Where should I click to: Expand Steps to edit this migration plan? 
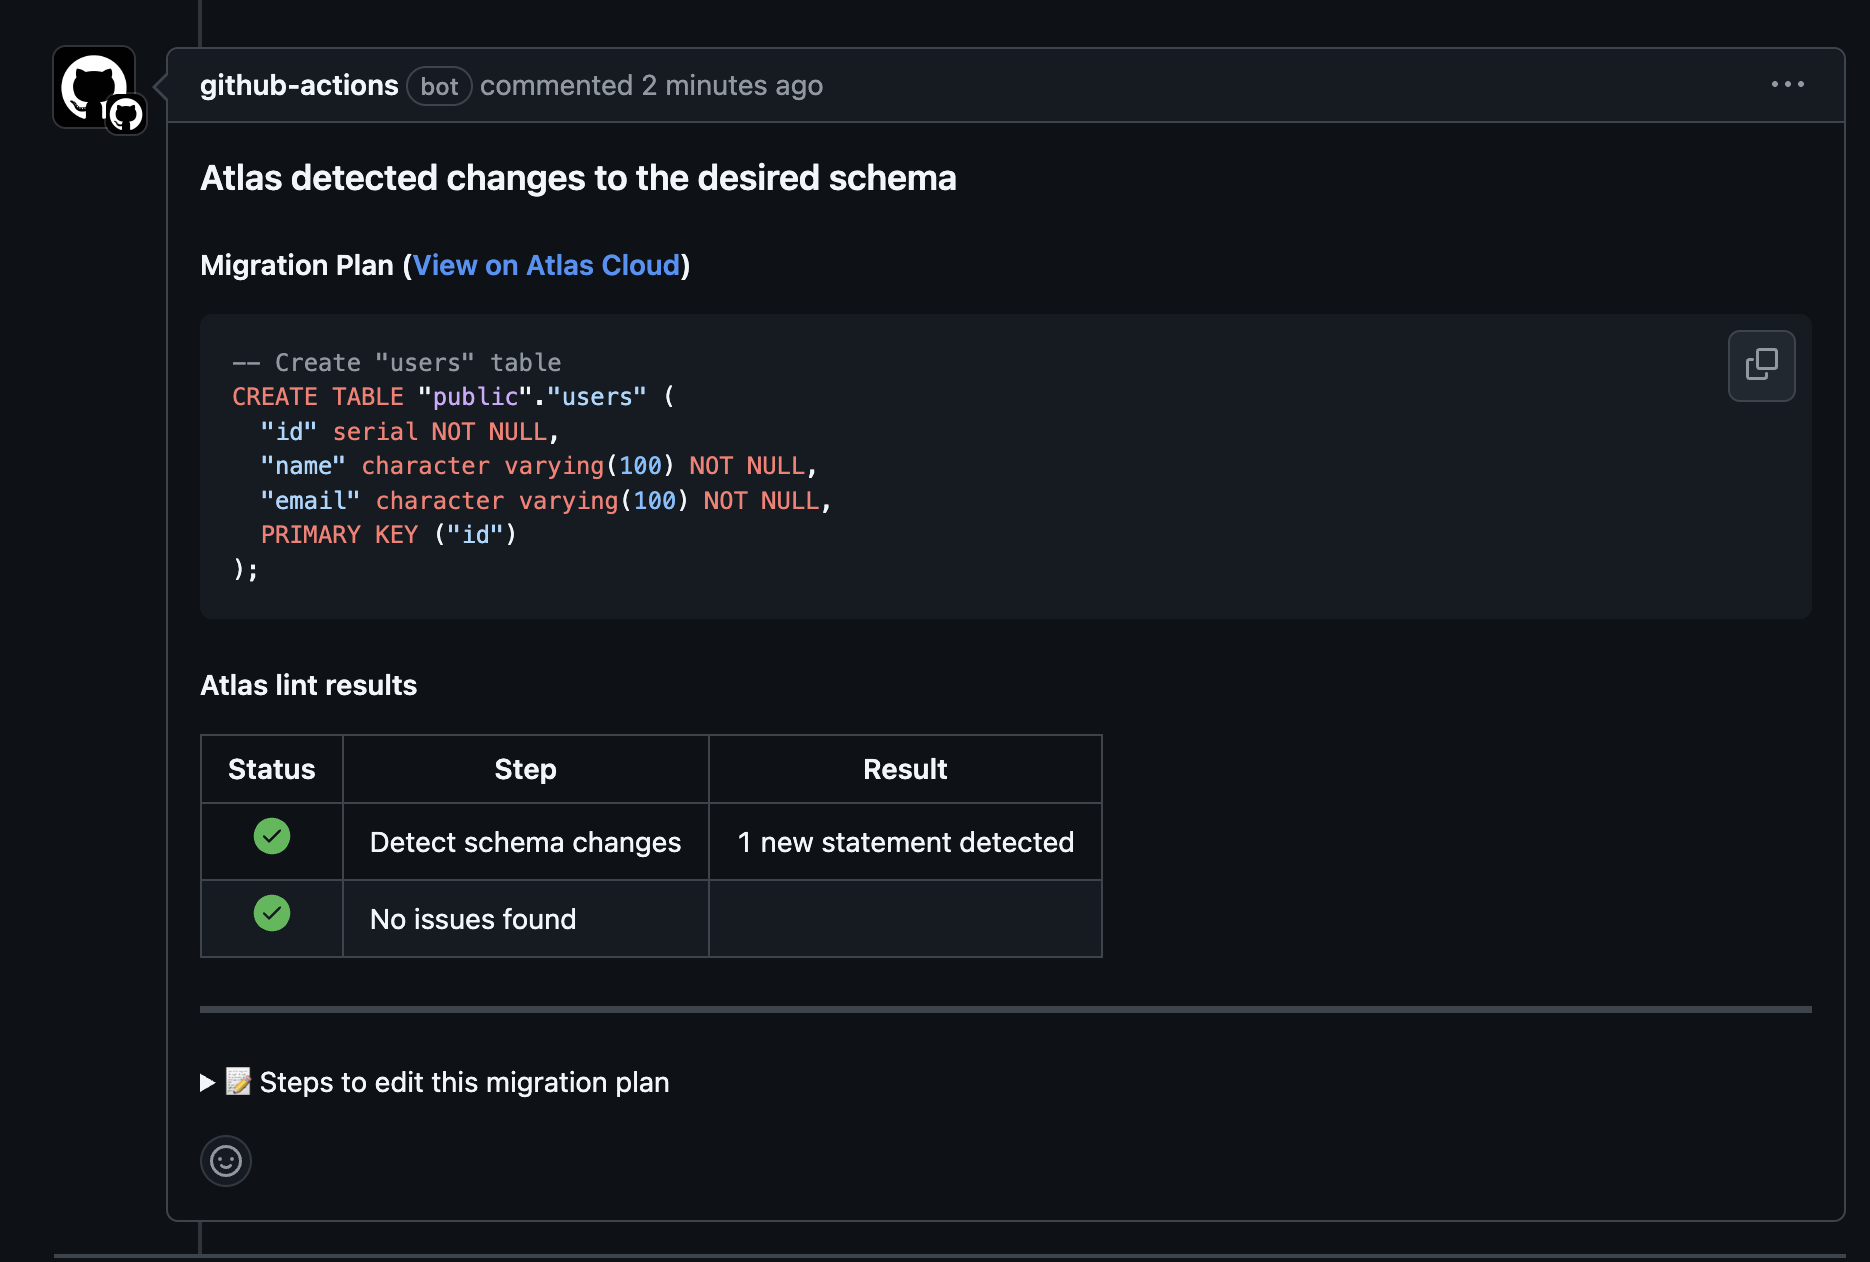click(x=465, y=1082)
